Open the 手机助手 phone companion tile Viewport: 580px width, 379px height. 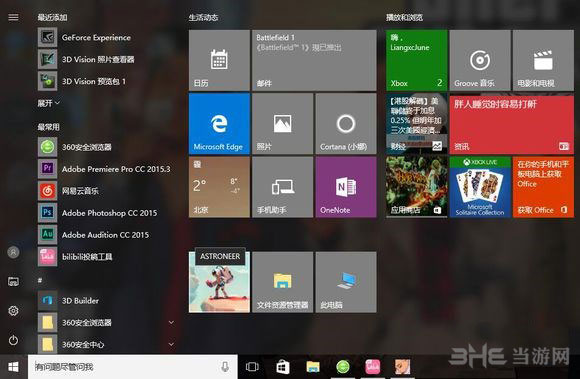click(283, 187)
